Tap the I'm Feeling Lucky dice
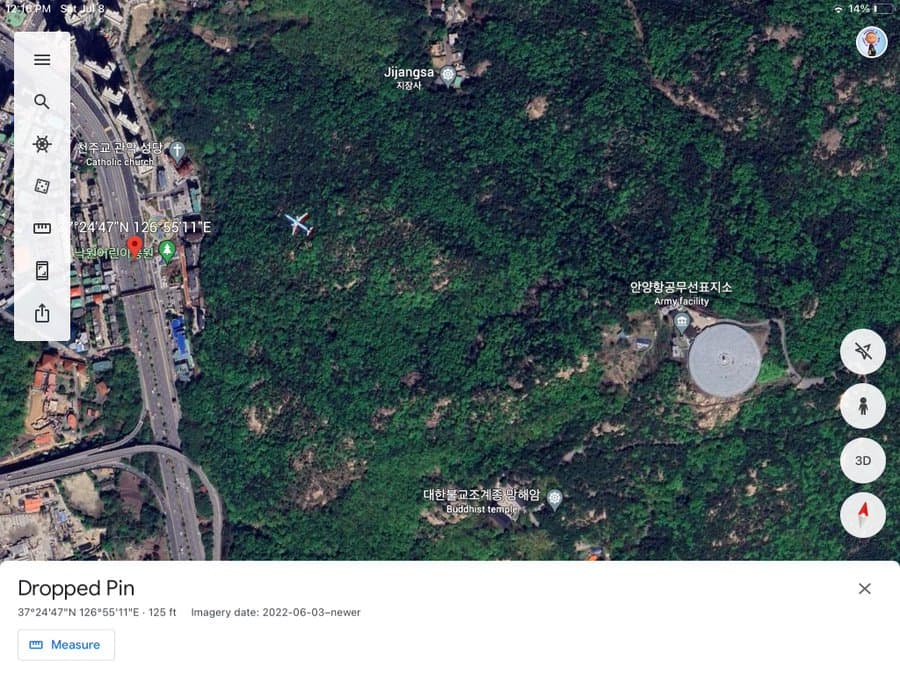 [42, 186]
